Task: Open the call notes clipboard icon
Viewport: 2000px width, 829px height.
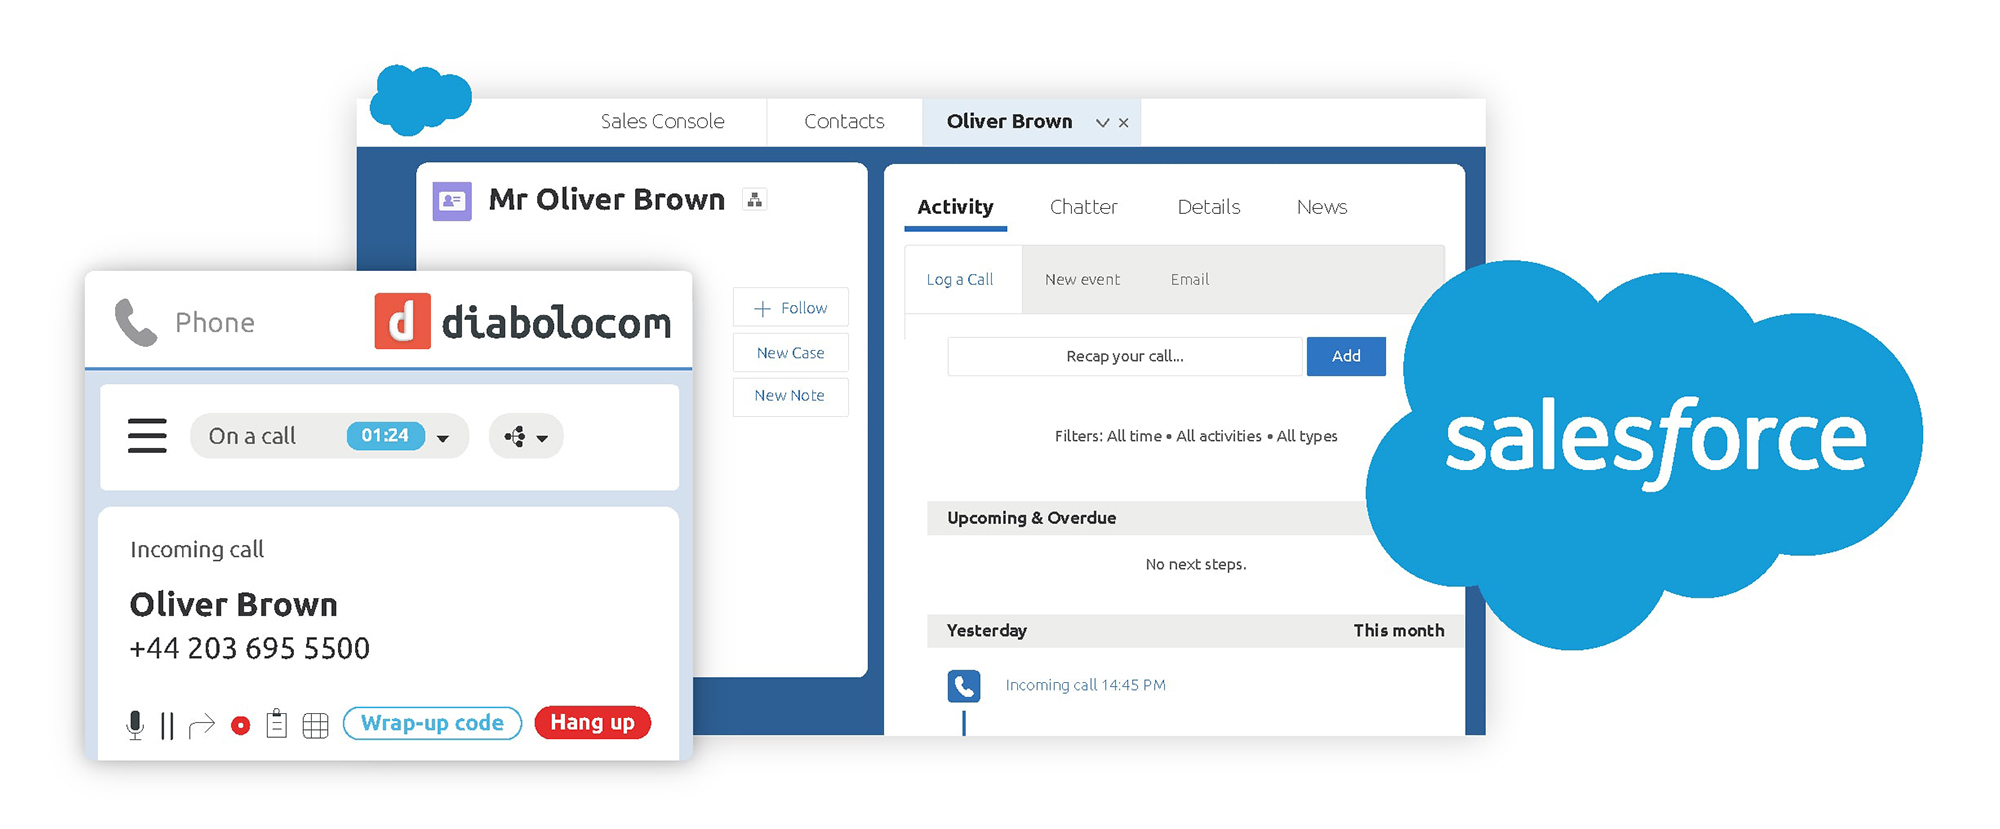Action: click(x=277, y=724)
